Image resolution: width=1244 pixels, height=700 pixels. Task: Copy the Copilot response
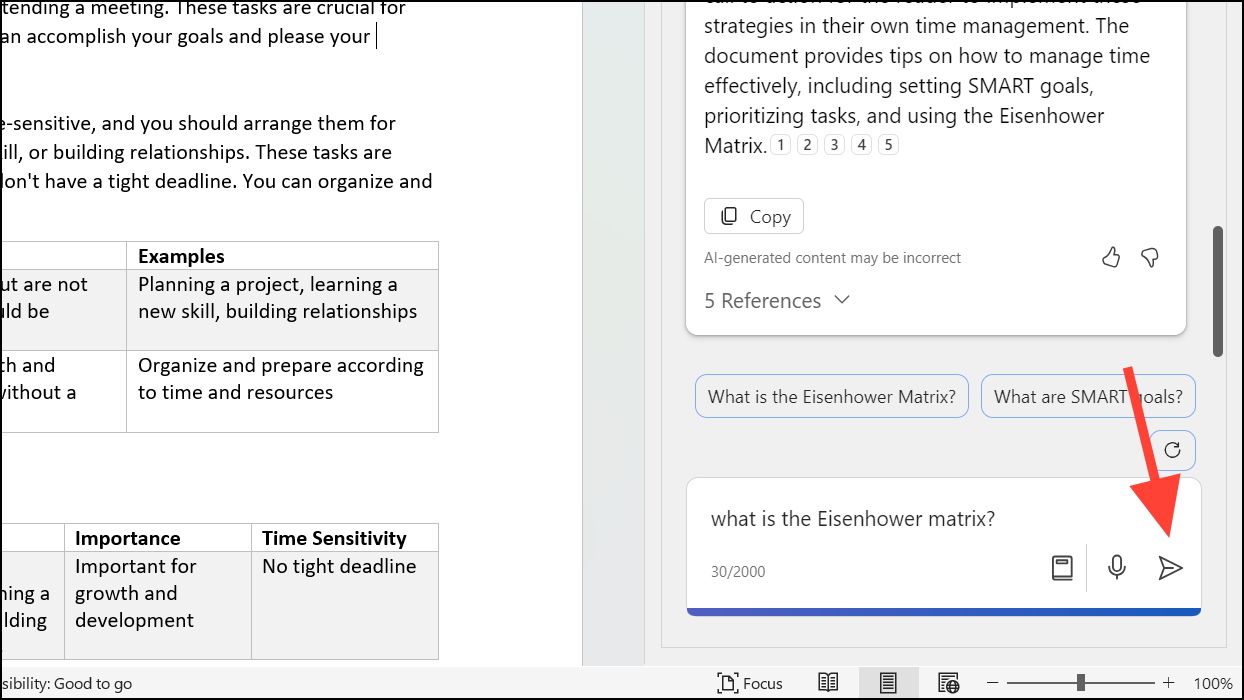(754, 216)
